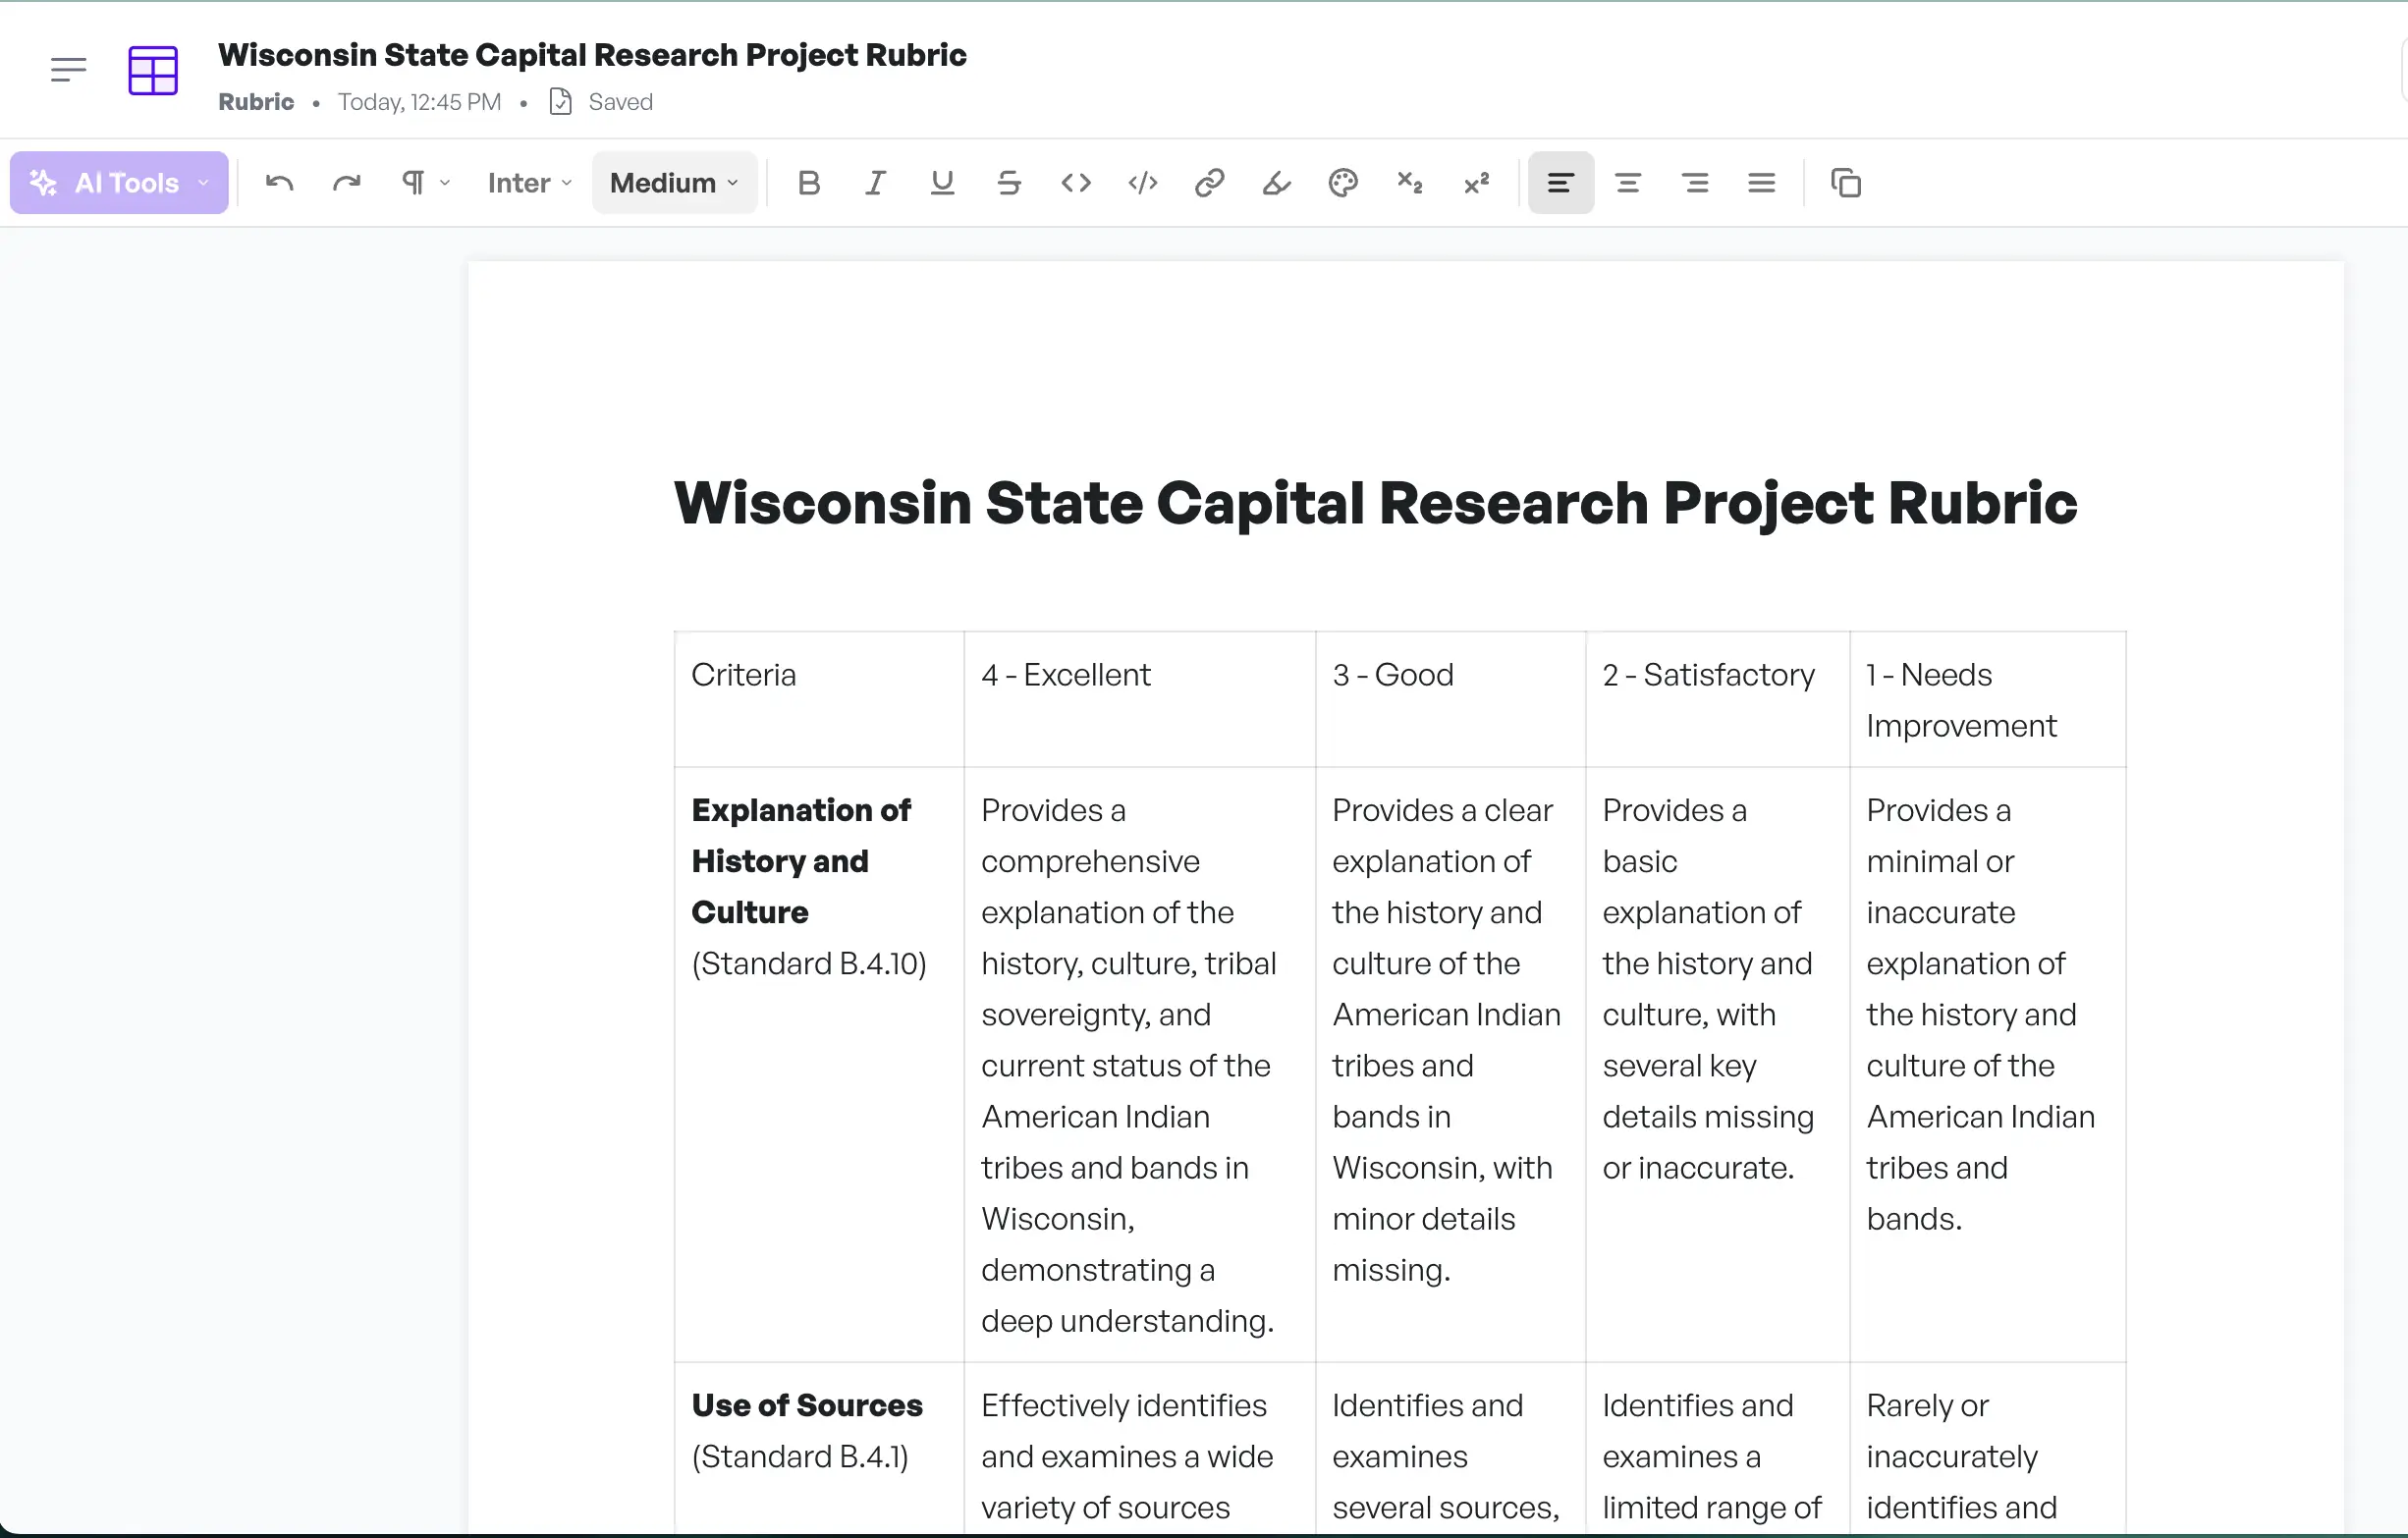Viewport: 2408px width, 1538px height.
Task: Toggle inline code formatting
Action: point(1076,183)
